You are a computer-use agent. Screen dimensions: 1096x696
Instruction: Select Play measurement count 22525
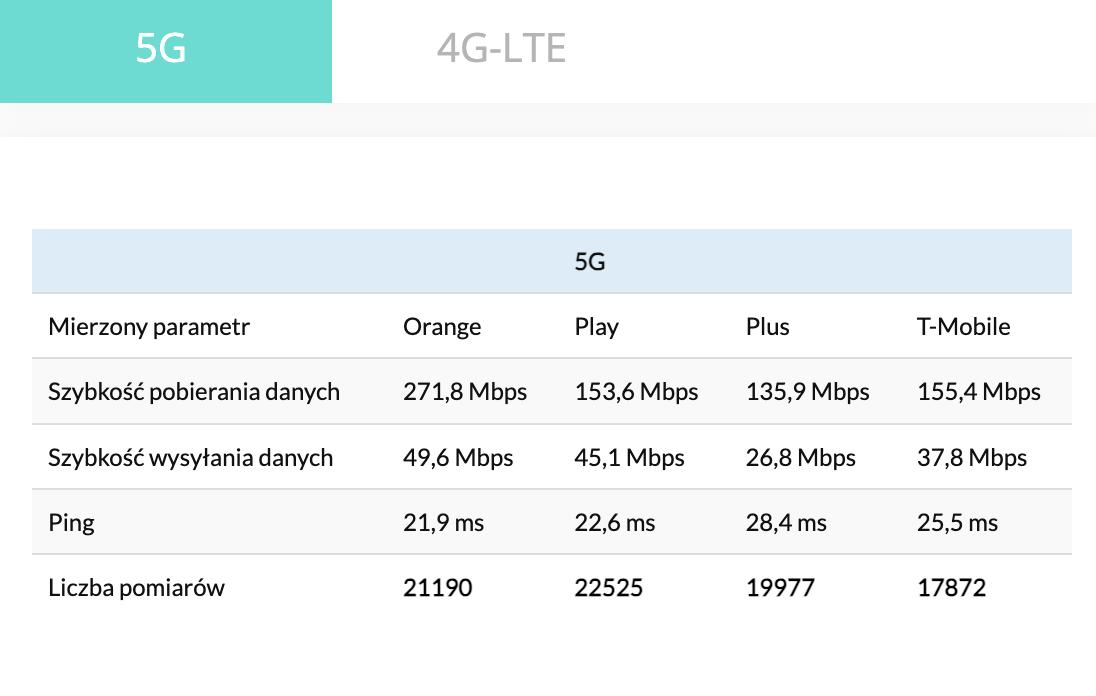[608, 588]
